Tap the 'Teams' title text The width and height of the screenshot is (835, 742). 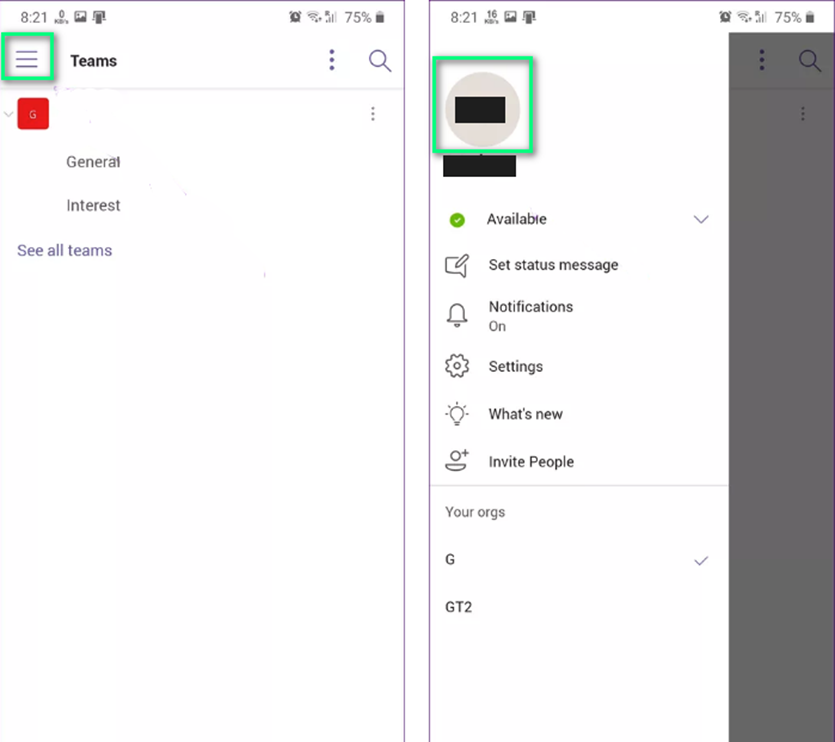click(x=94, y=61)
